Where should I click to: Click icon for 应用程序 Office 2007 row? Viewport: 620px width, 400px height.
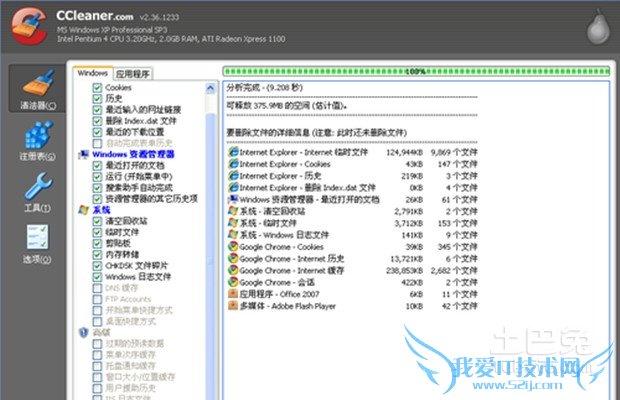[233, 294]
